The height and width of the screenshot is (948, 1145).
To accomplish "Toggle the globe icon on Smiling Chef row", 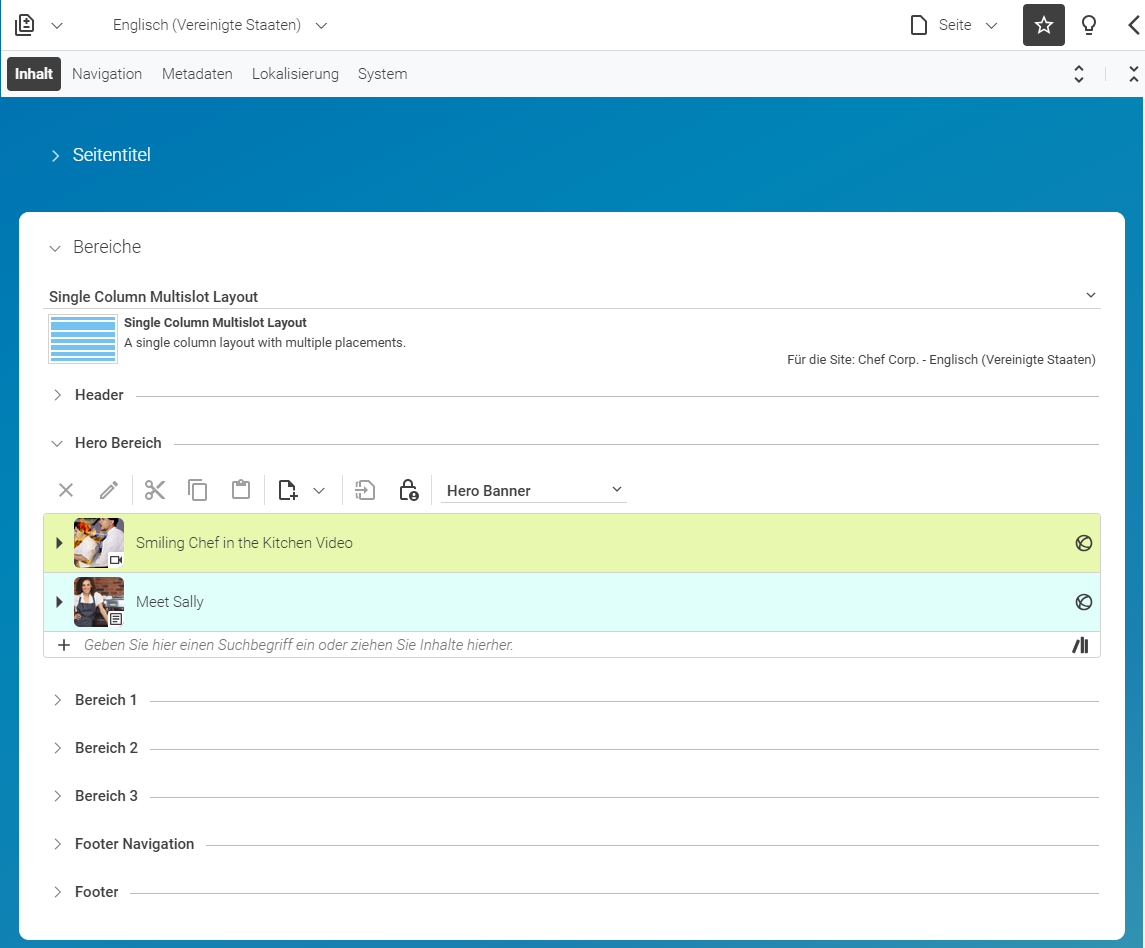I will (x=1084, y=543).
